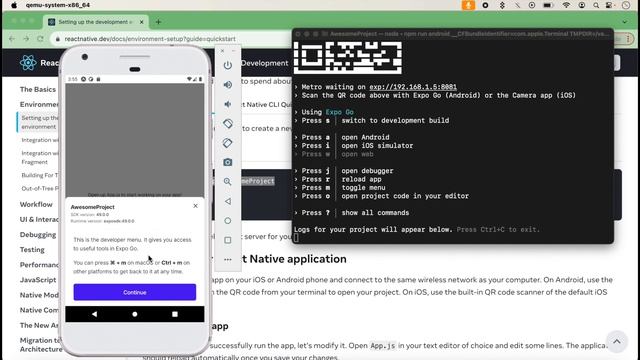Click AwesomeProject title in developer menu
The image size is (640, 360).
92,207
